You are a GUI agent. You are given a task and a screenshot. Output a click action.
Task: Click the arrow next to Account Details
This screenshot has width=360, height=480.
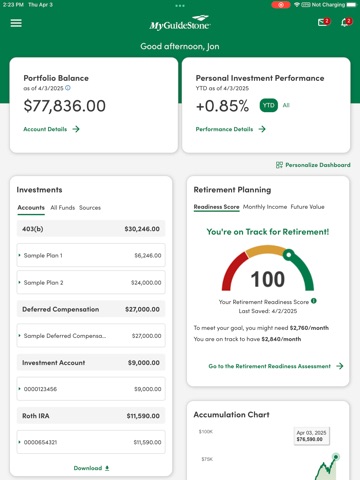[x=76, y=129]
